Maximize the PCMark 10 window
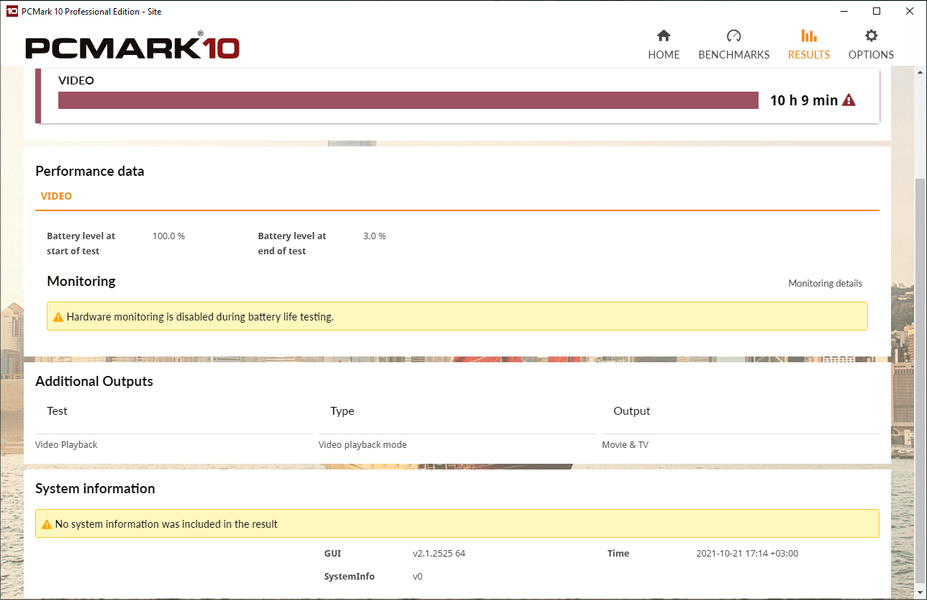 coord(877,11)
